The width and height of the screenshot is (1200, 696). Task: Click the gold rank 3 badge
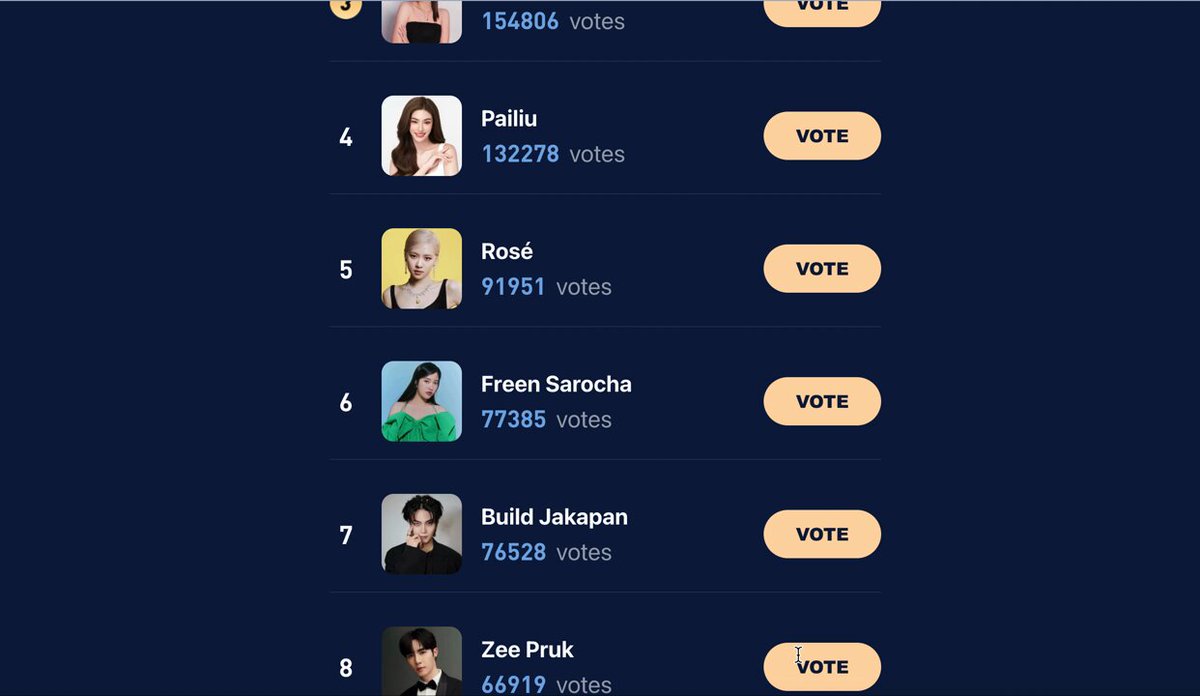click(x=345, y=8)
